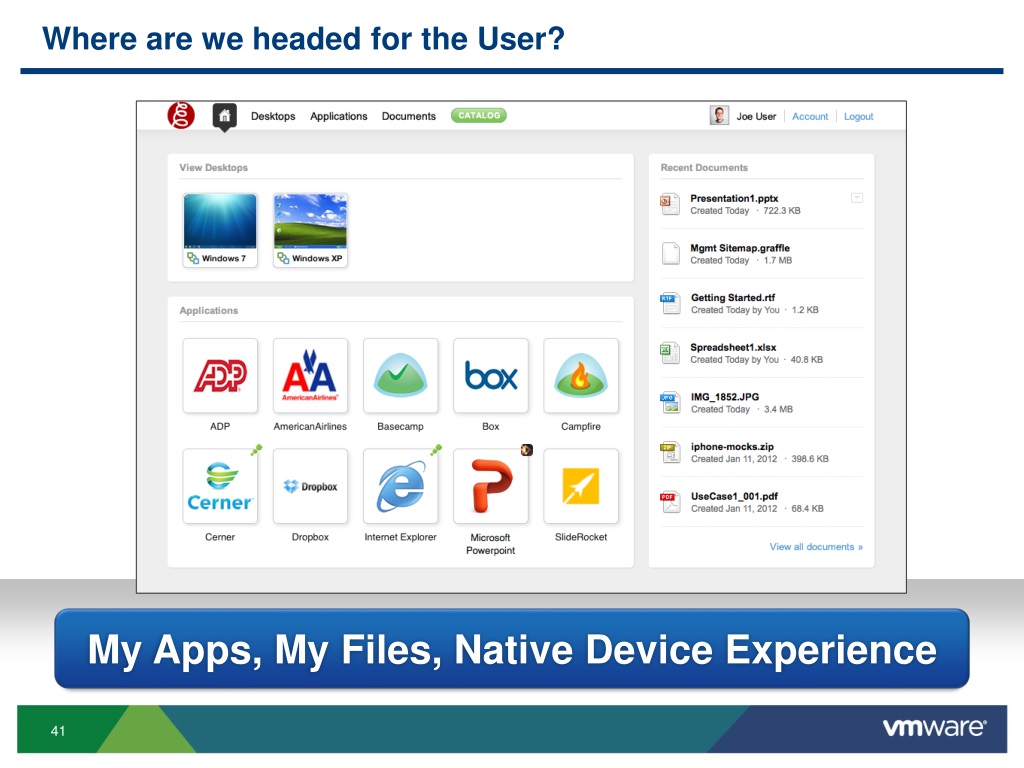Open Microsoft Powerpoint app
Image resolution: width=1024 pixels, height=768 pixels.
click(x=490, y=486)
